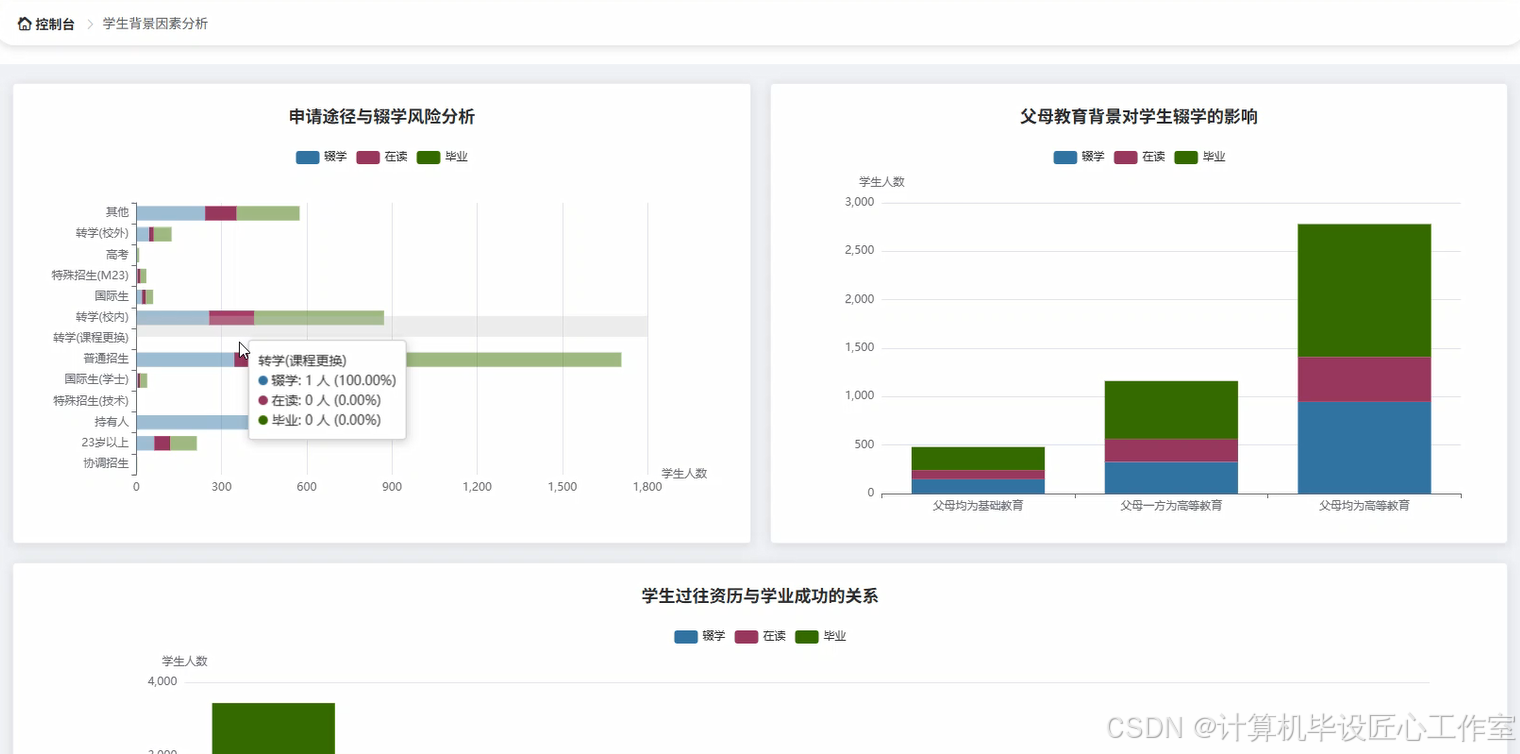The image size is (1520, 754).
Task: Click the 高考 y-axis label
Action: pos(117,254)
